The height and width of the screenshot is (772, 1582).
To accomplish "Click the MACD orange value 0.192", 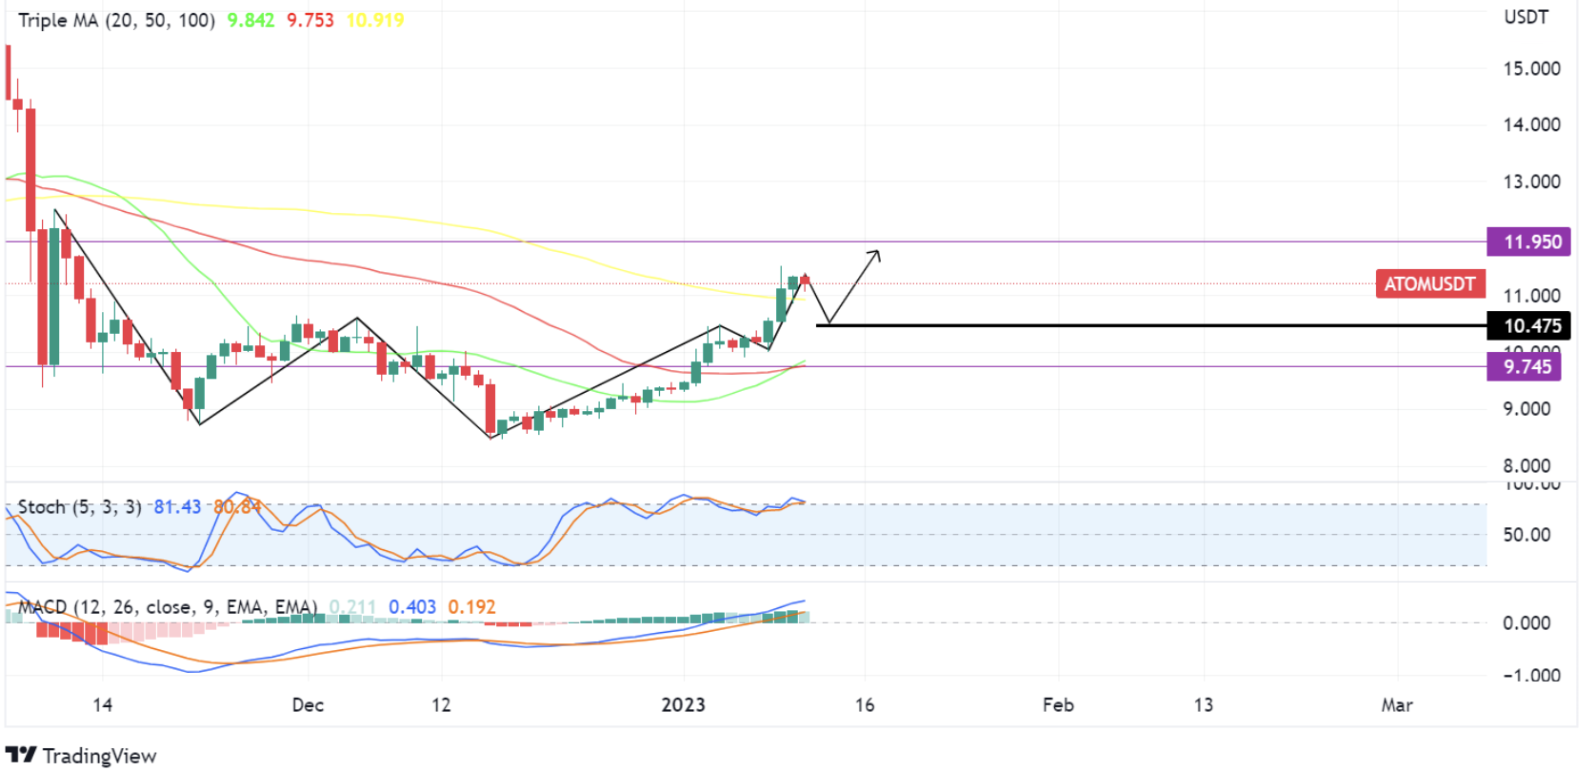I will click(472, 607).
